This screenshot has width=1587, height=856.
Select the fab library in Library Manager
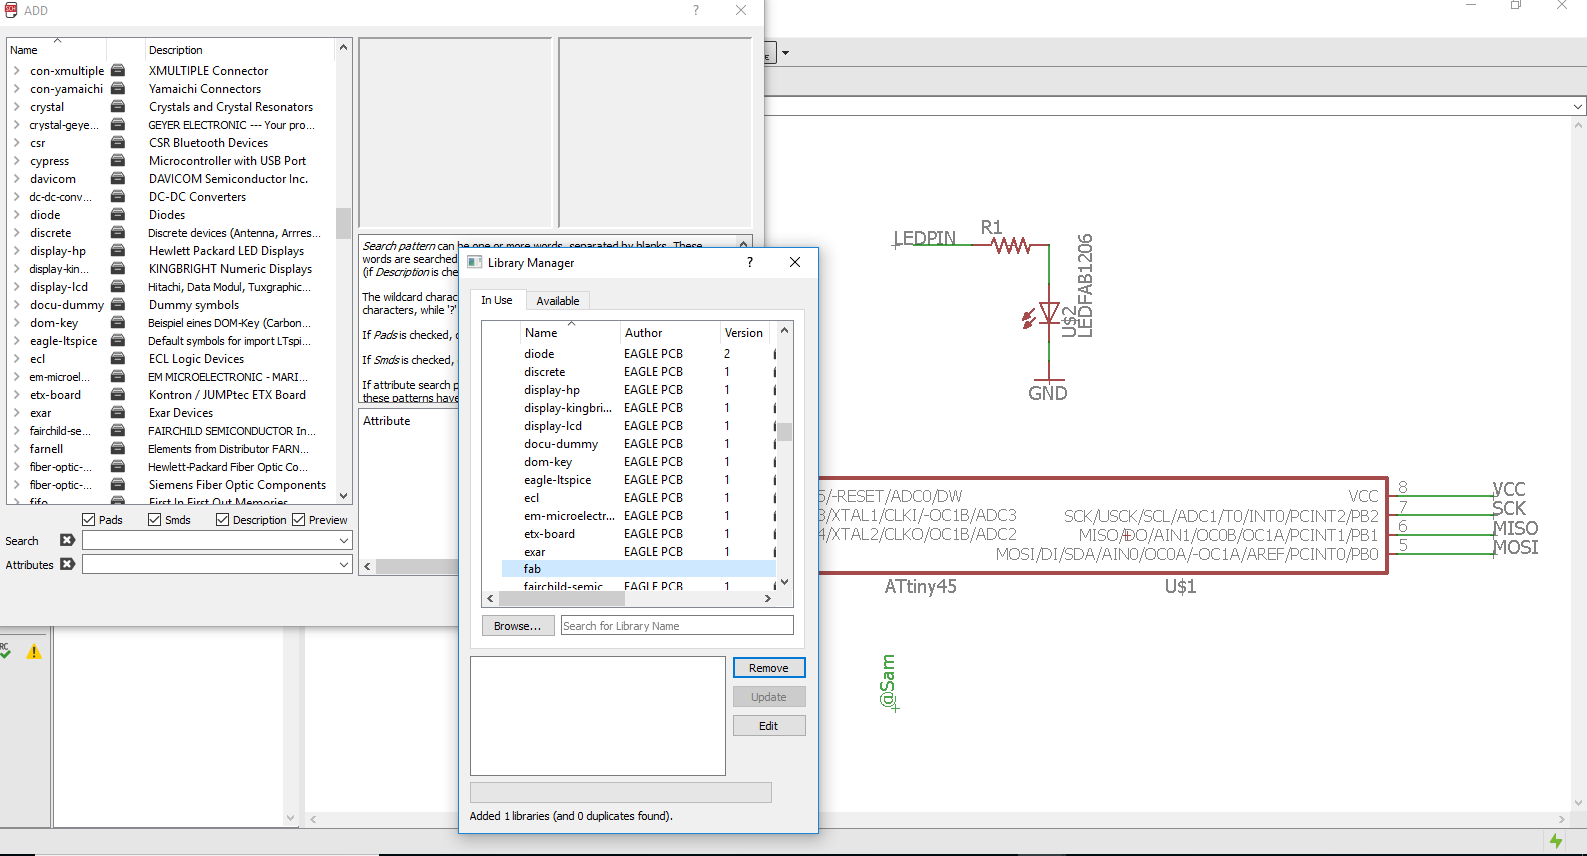(x=639, y=569)
